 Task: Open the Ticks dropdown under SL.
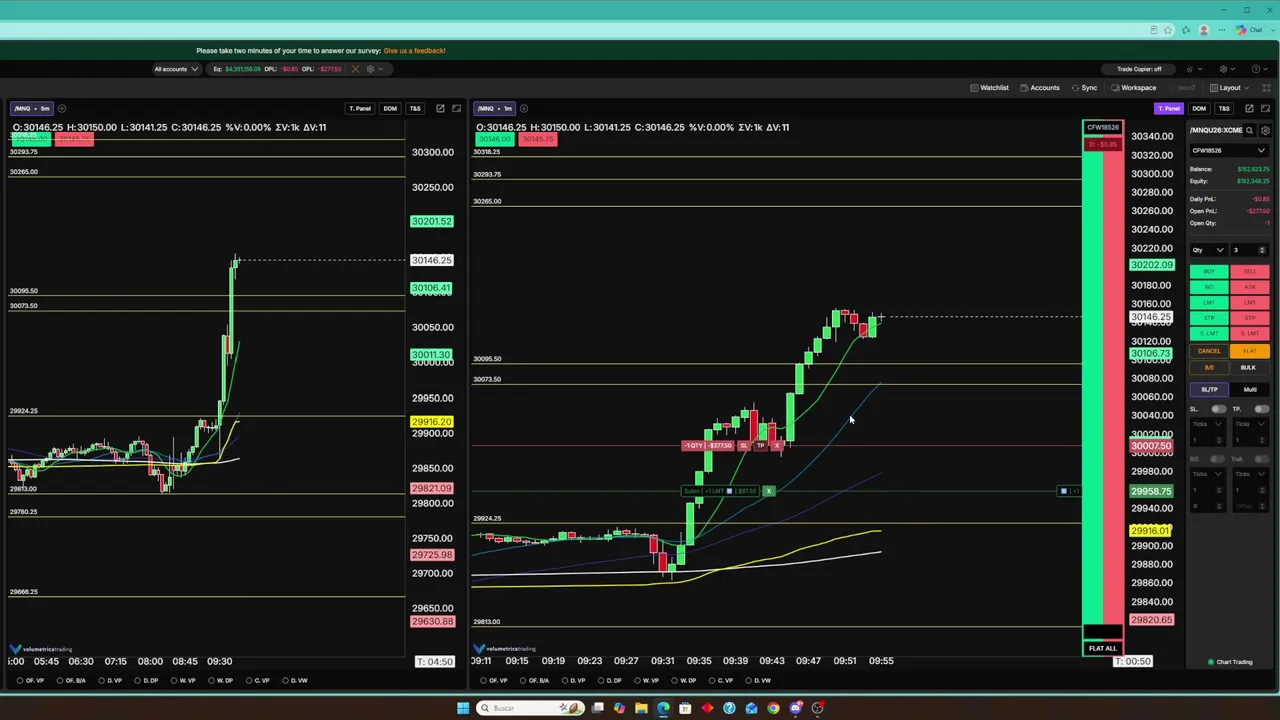click(x=1208, y=424)
